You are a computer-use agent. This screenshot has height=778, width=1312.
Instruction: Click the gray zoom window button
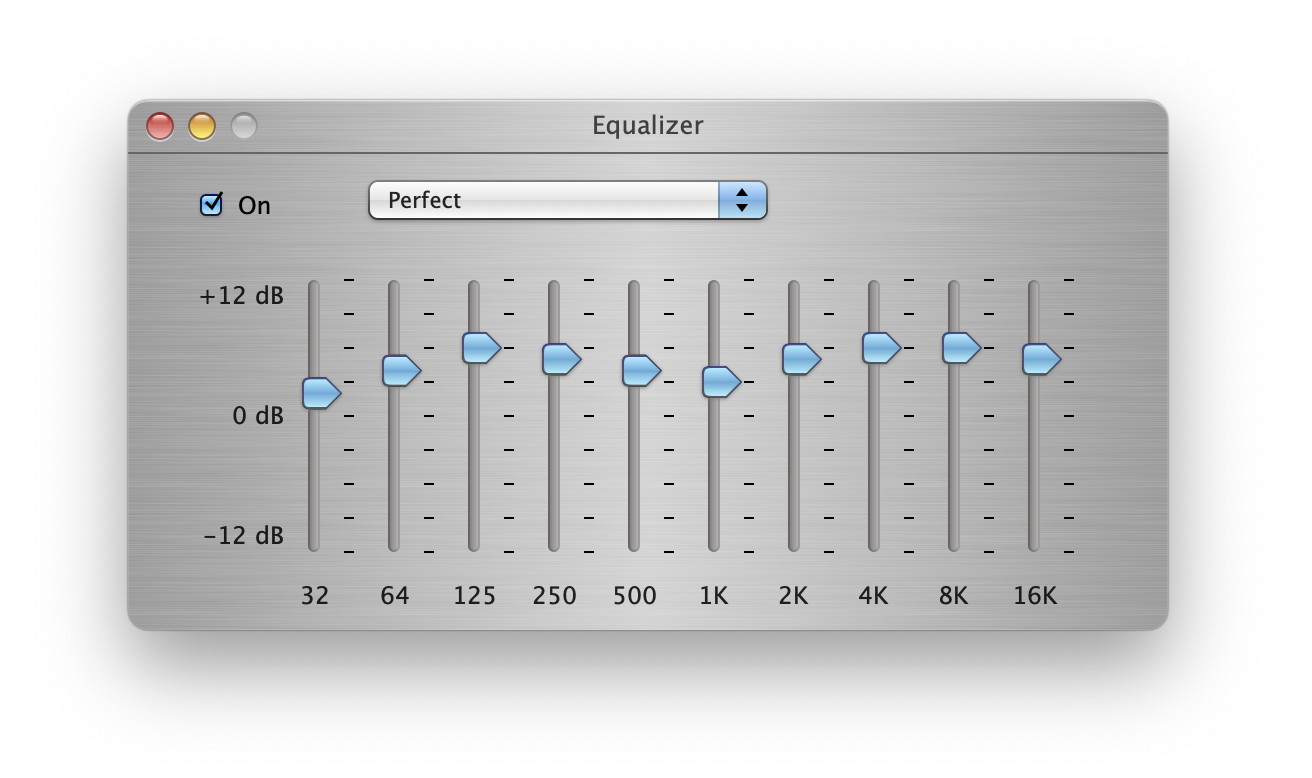[x=244, y=126]
